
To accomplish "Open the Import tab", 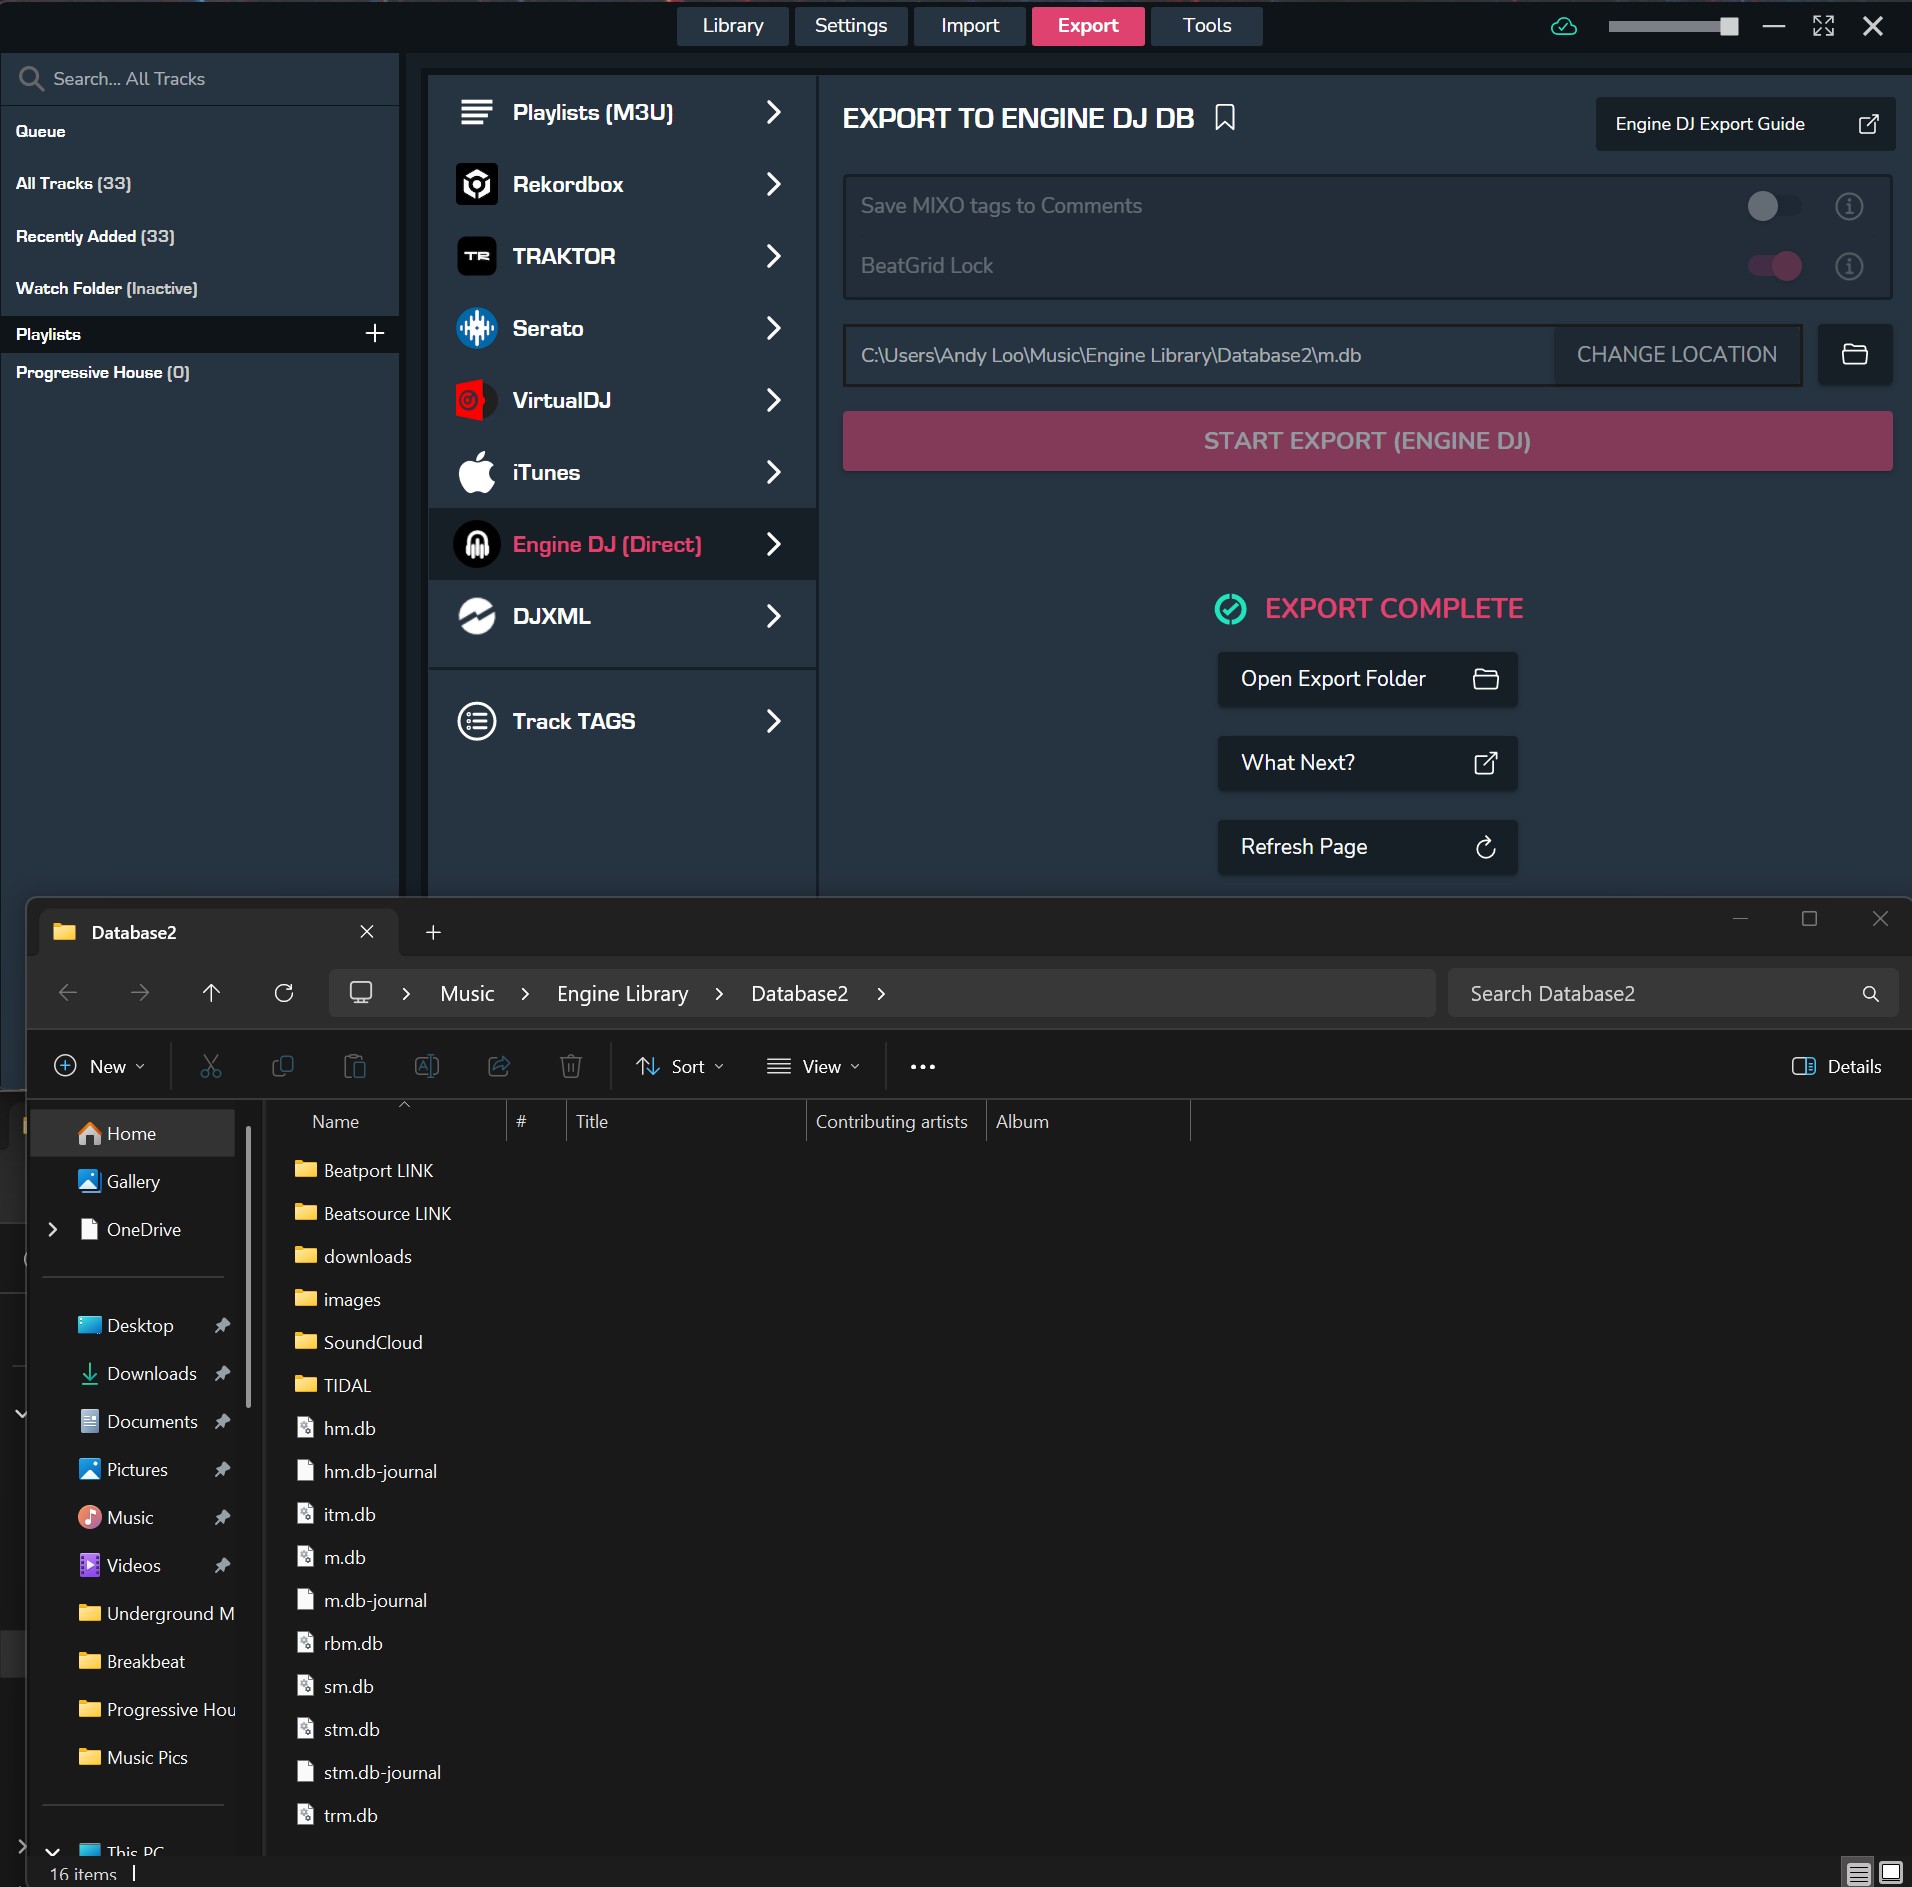I will (970, 26).
